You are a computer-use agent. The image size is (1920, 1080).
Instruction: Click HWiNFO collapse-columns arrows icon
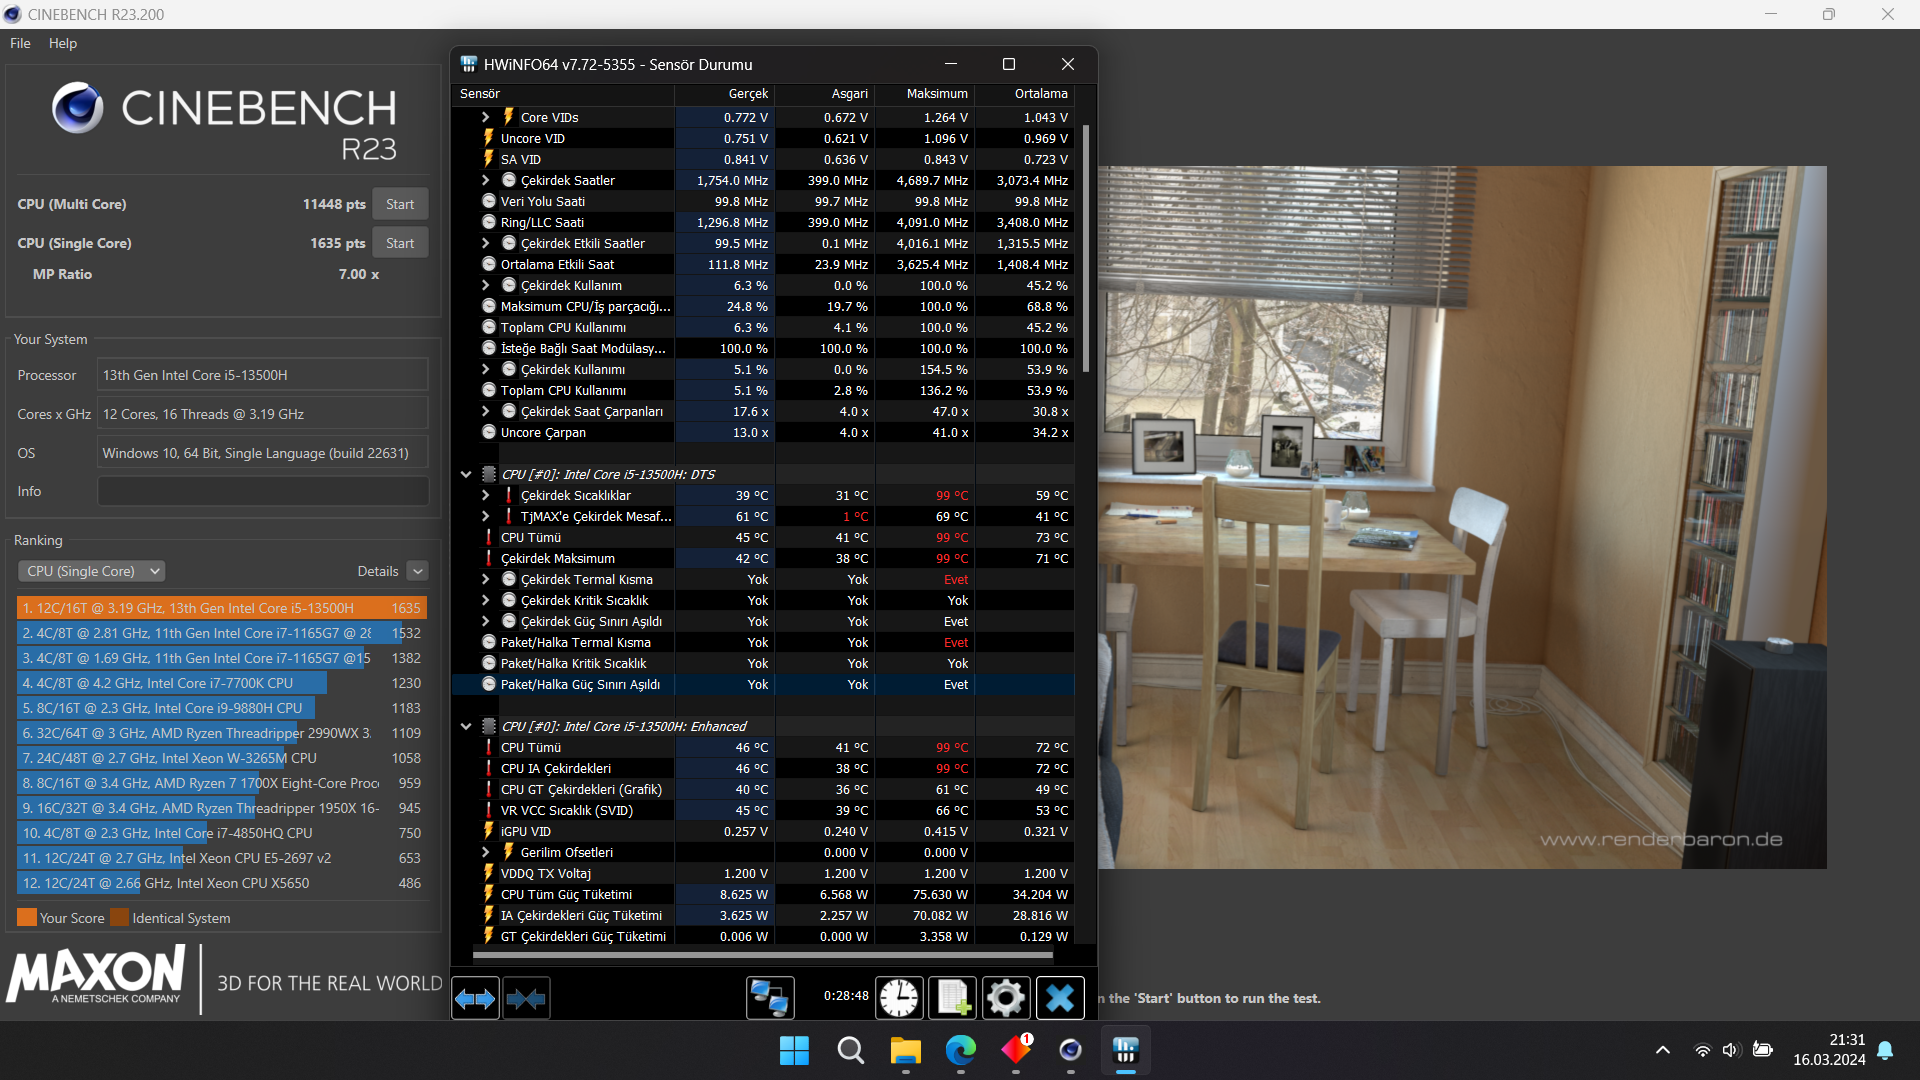[526, 998]
